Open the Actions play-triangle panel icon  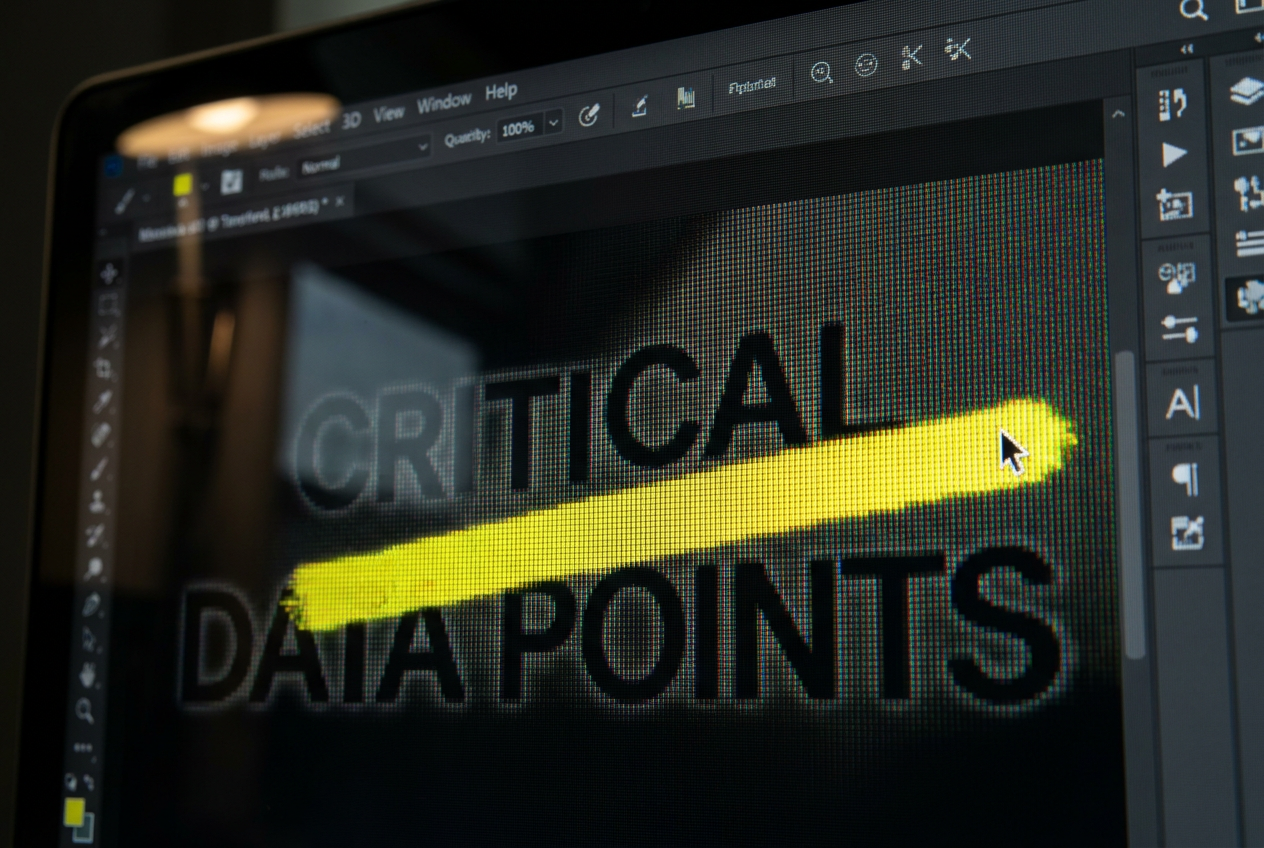click(x=1174, y=155)
